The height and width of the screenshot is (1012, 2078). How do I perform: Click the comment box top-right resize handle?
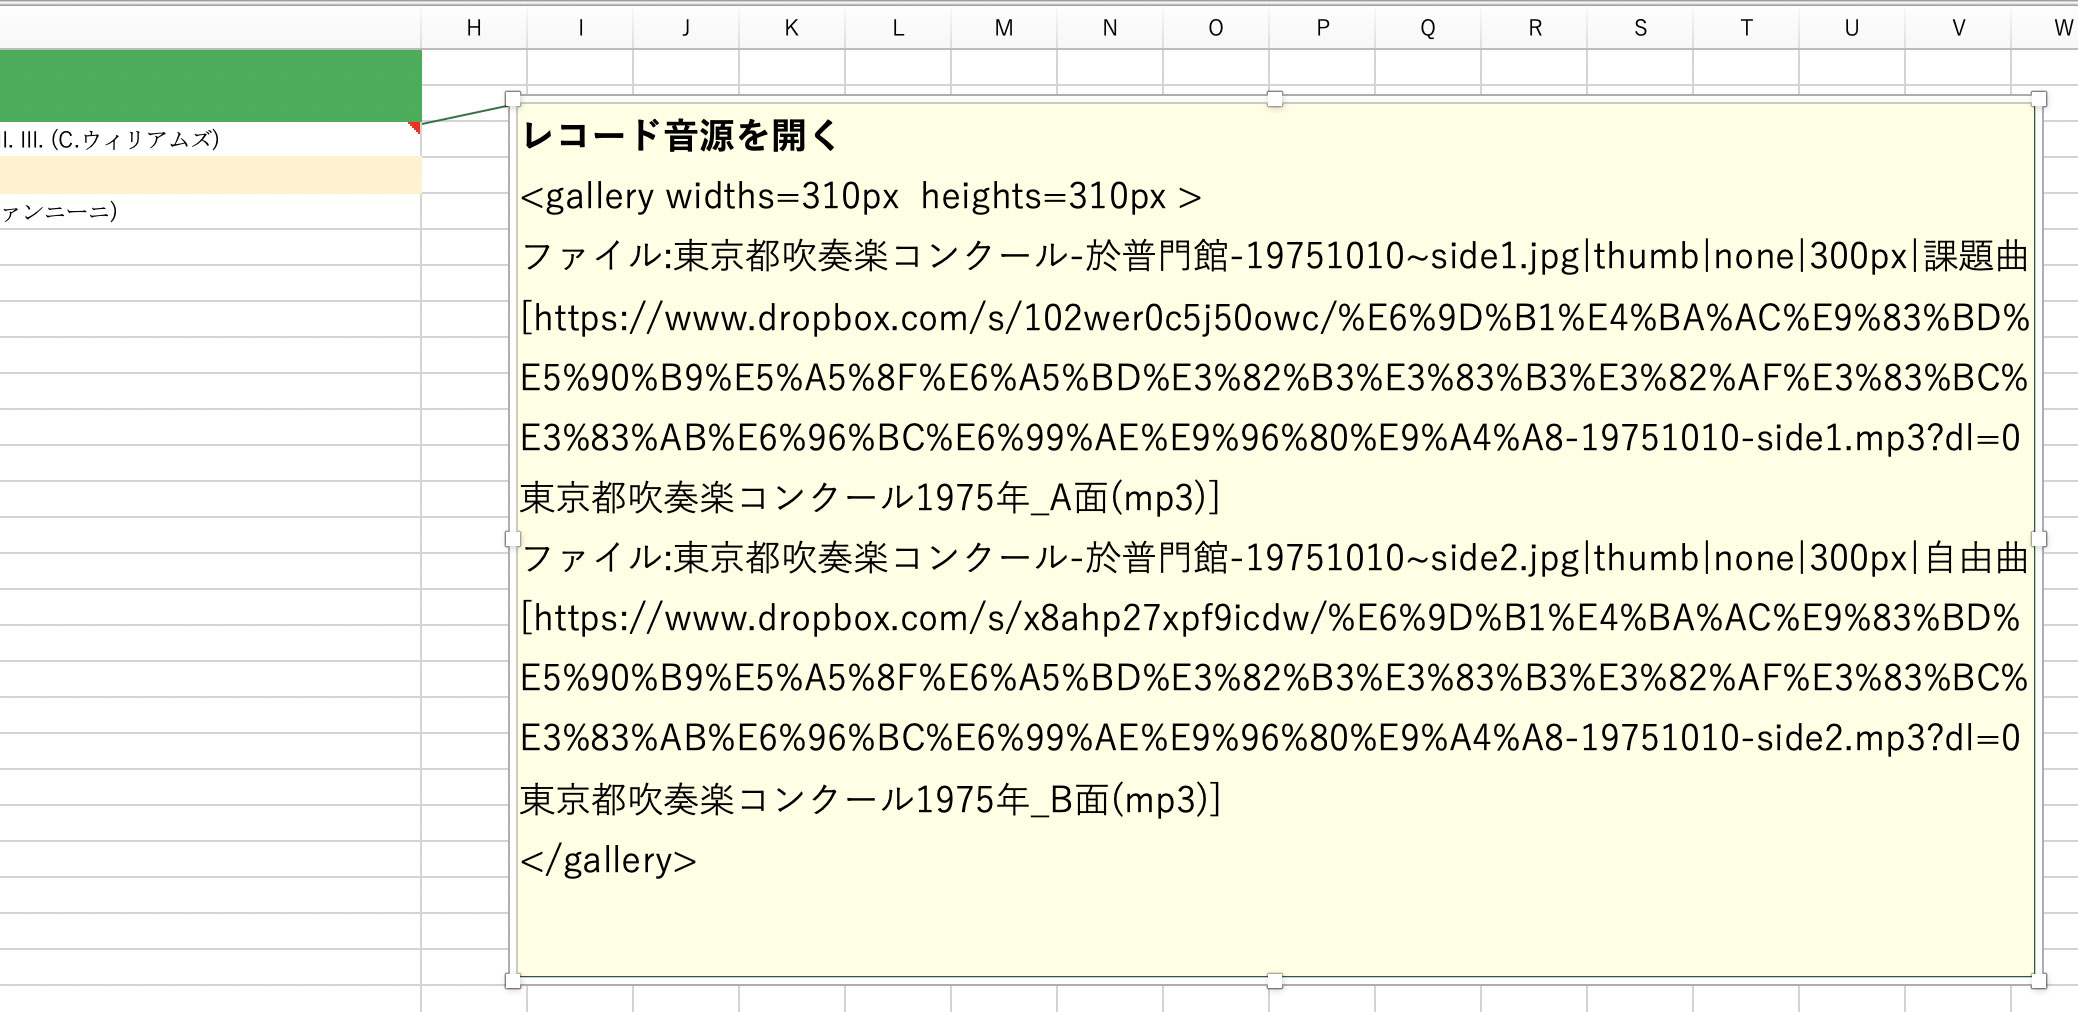pyautogui.click(x=2039, y=99)
